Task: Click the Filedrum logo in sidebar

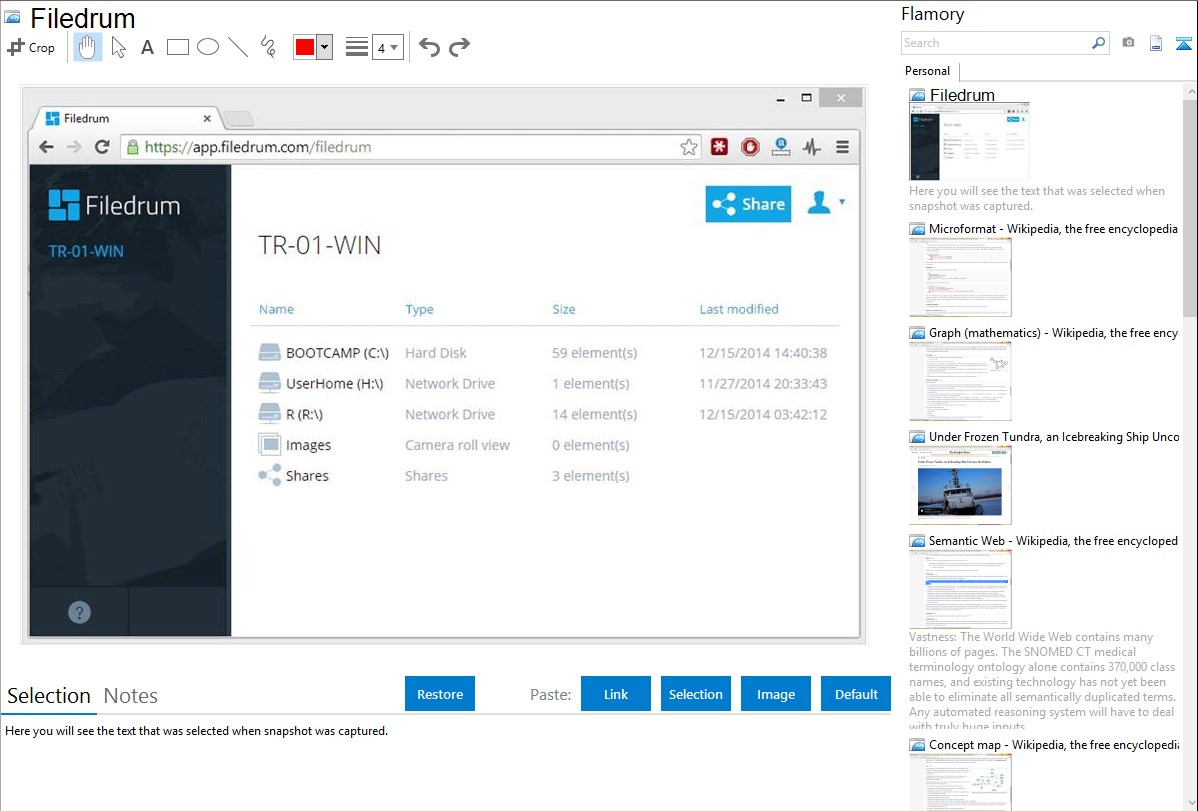Action: [x=115, y=205]
